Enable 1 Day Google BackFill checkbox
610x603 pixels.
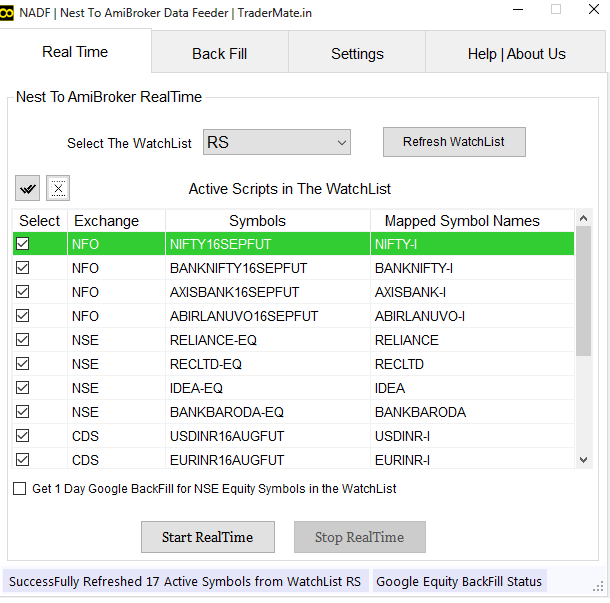[x=20, y=489]
